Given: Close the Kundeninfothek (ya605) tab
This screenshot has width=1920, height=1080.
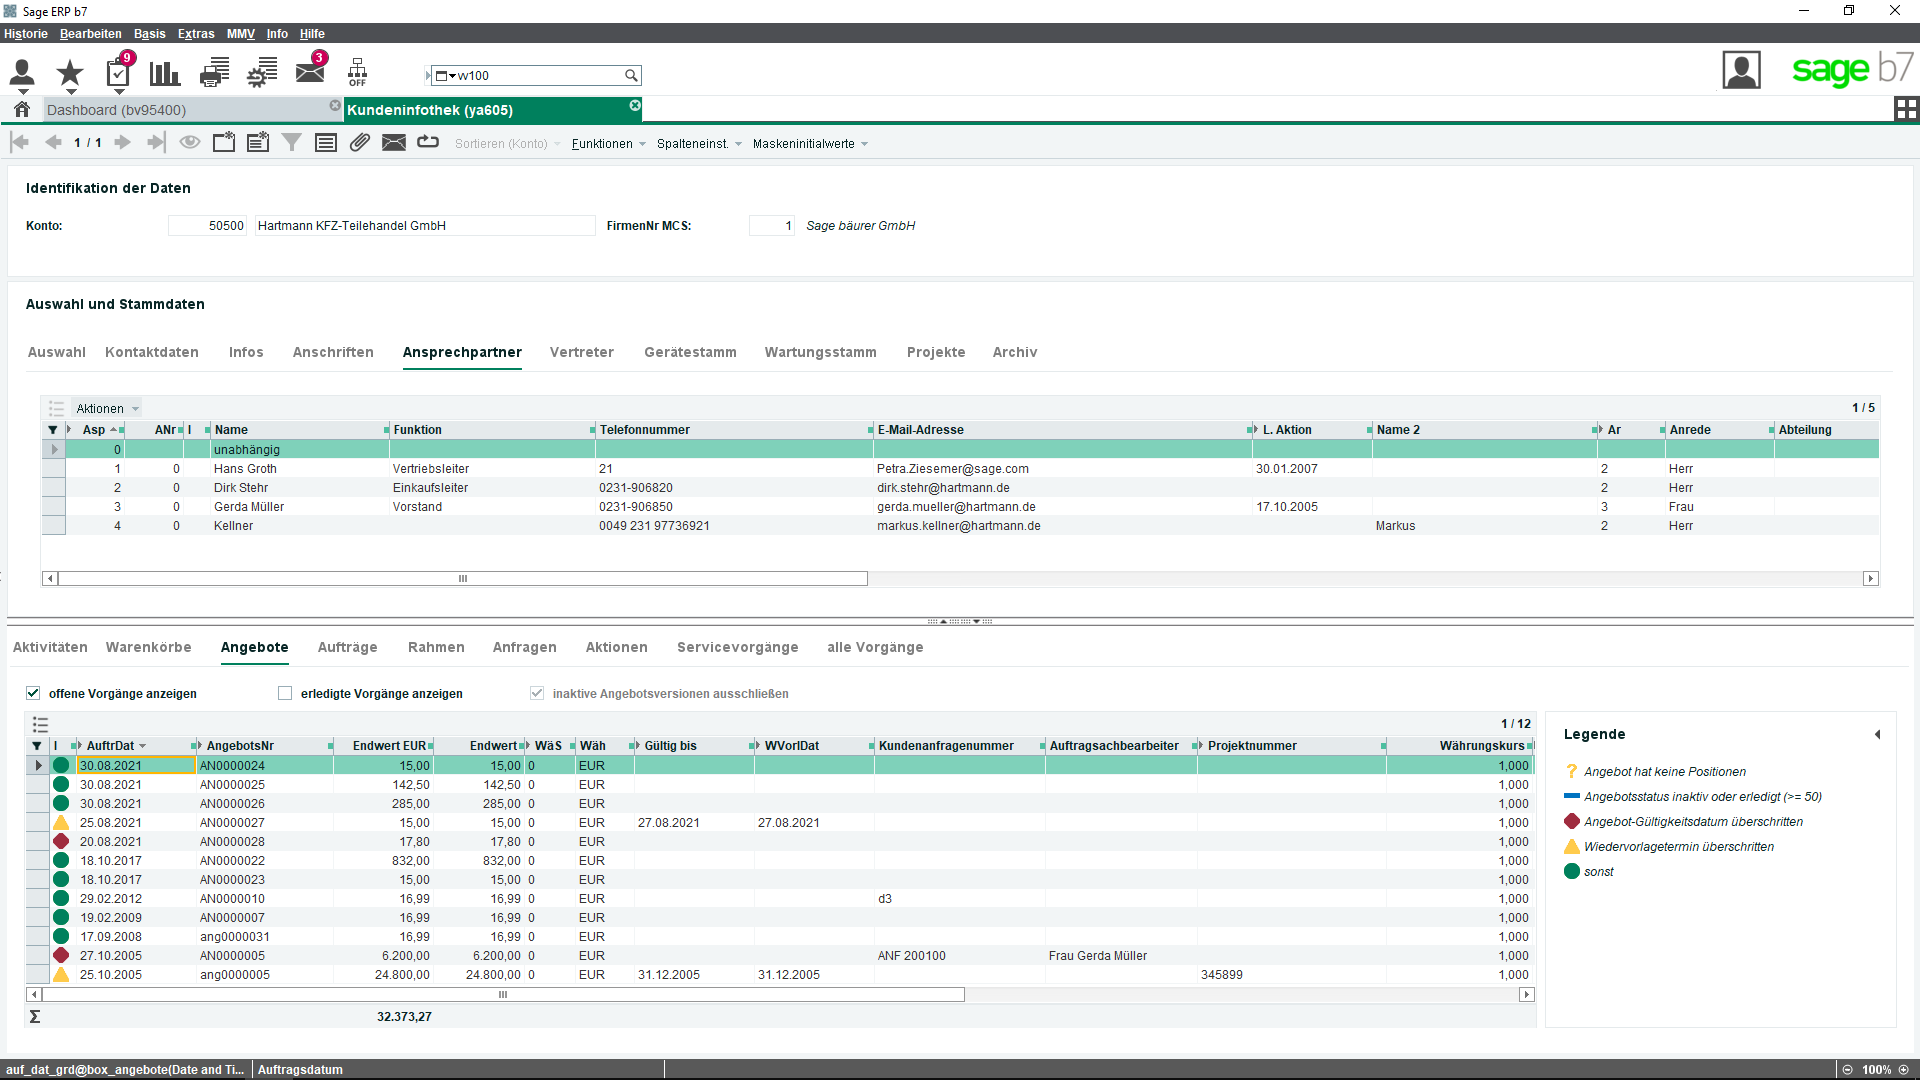Looking at the screenshot, I should 635,105.
